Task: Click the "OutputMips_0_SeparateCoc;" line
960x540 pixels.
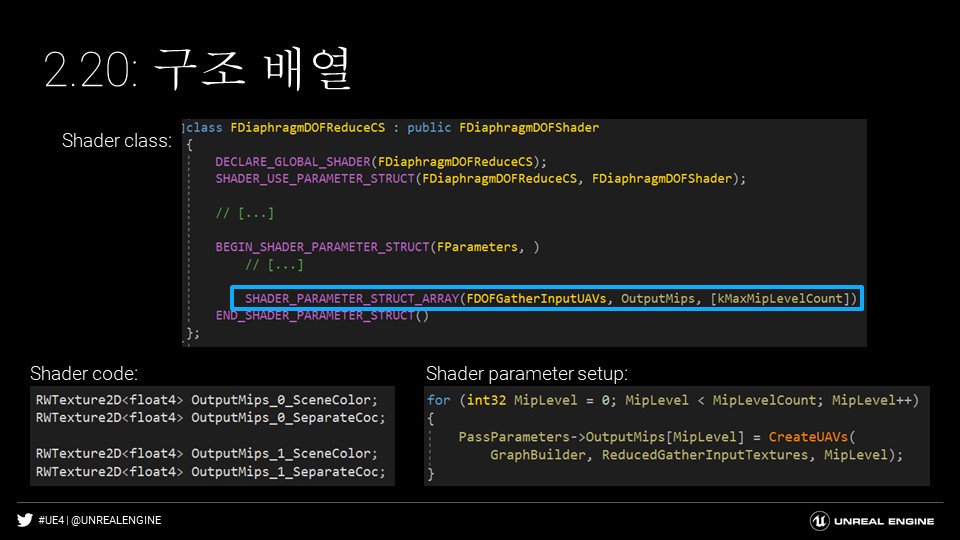Action: click(211, 418)
